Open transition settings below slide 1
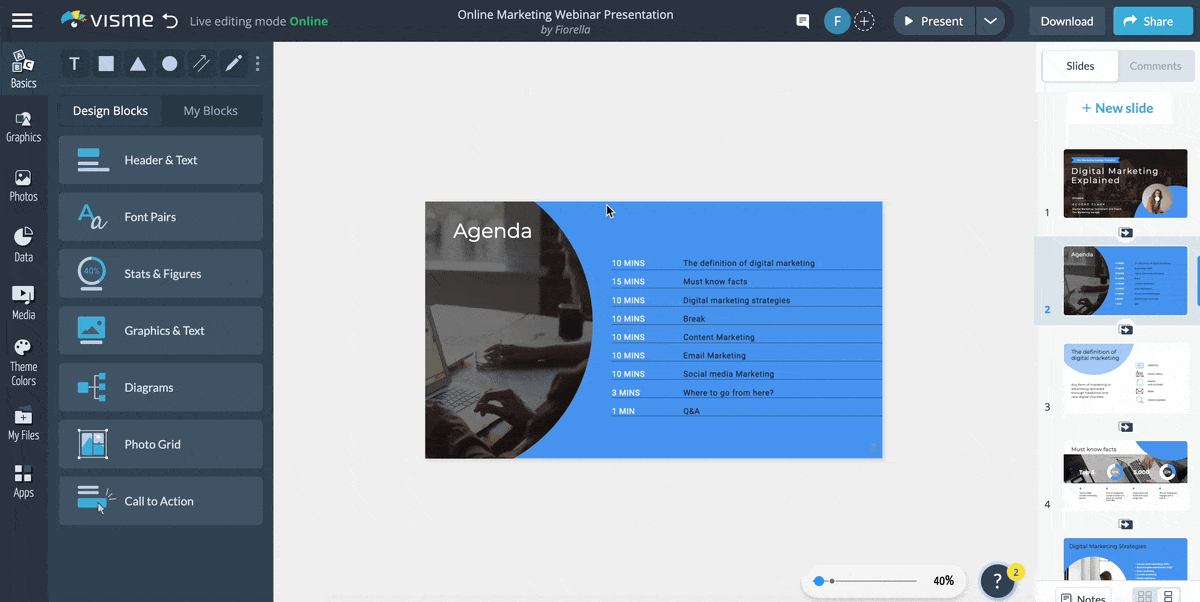This screenshot has height=602, width=1200. coord(1126,233)
